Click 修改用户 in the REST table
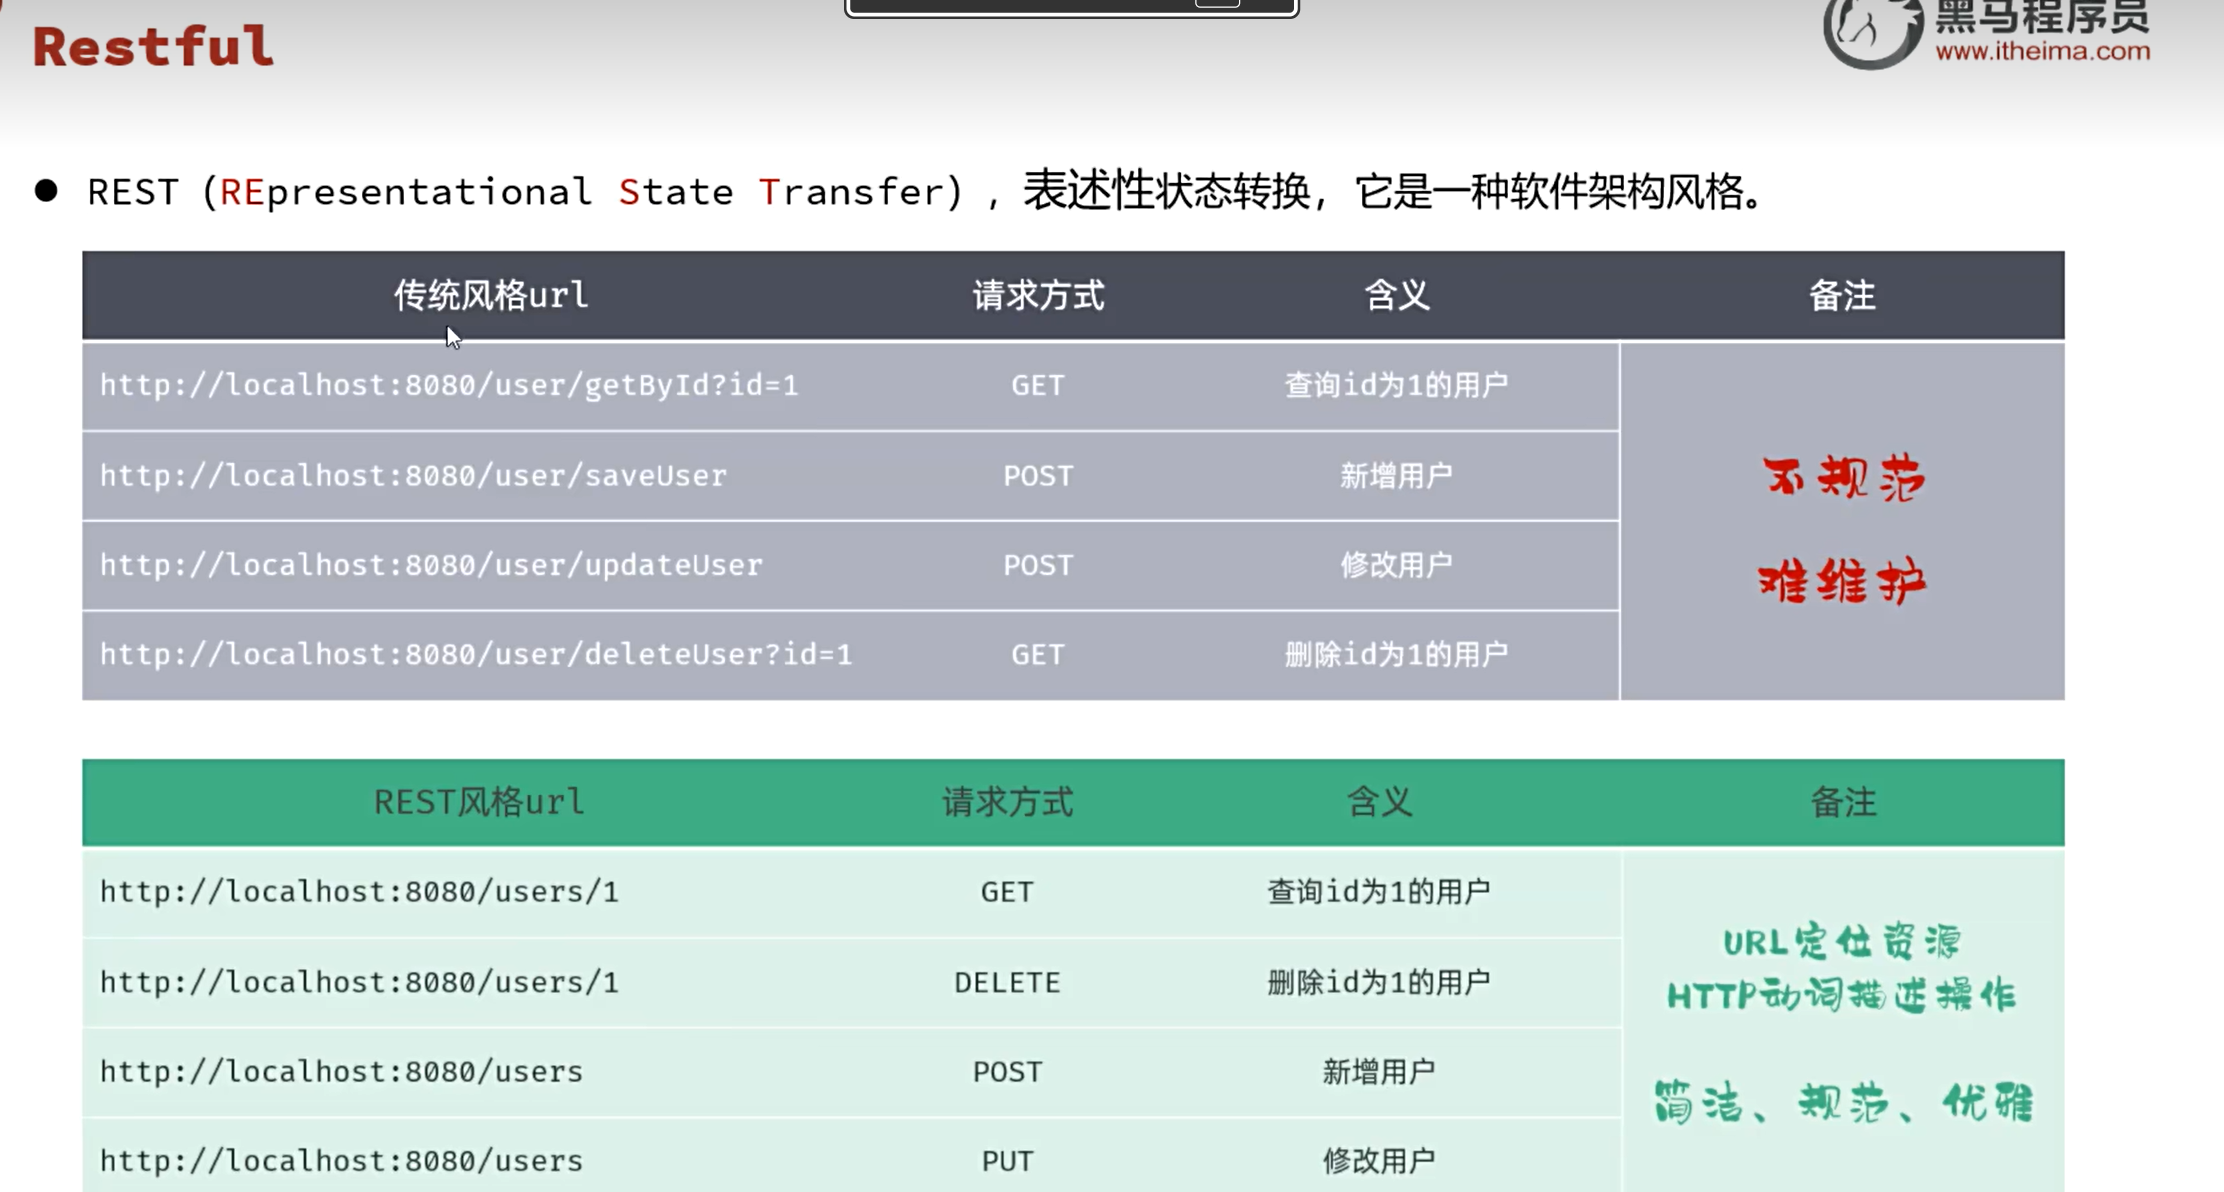 (1379, 1161)
